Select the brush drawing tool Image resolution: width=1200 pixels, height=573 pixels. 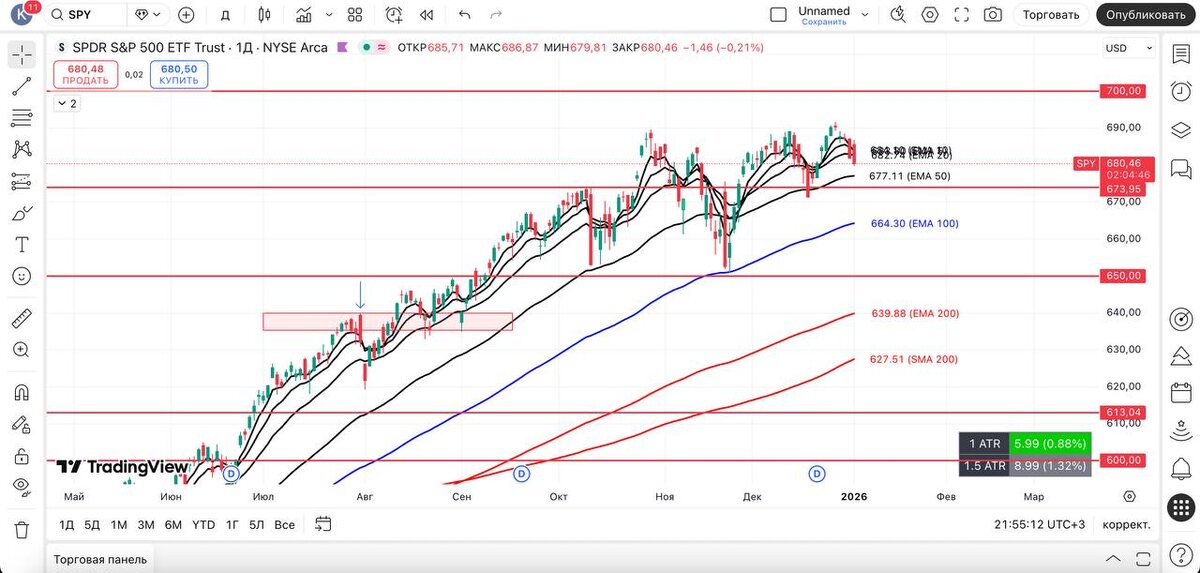click(x=22, y=213)
